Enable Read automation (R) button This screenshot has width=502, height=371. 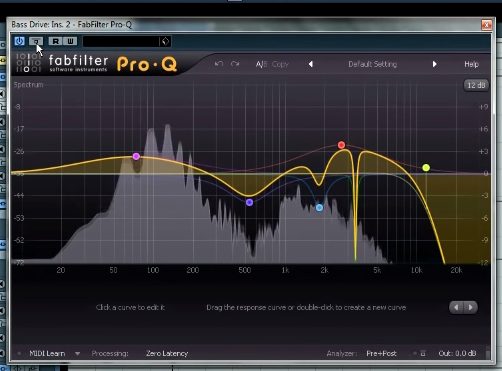55,41
